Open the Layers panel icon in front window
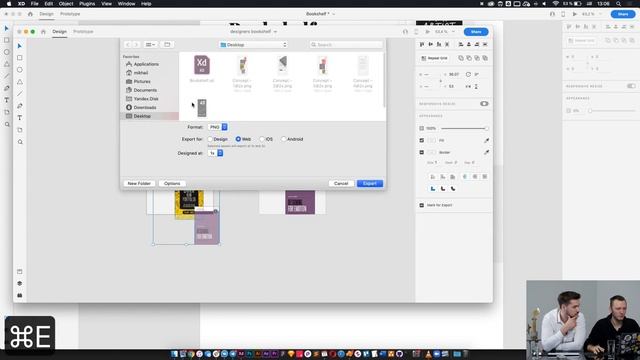 point(20,283)
